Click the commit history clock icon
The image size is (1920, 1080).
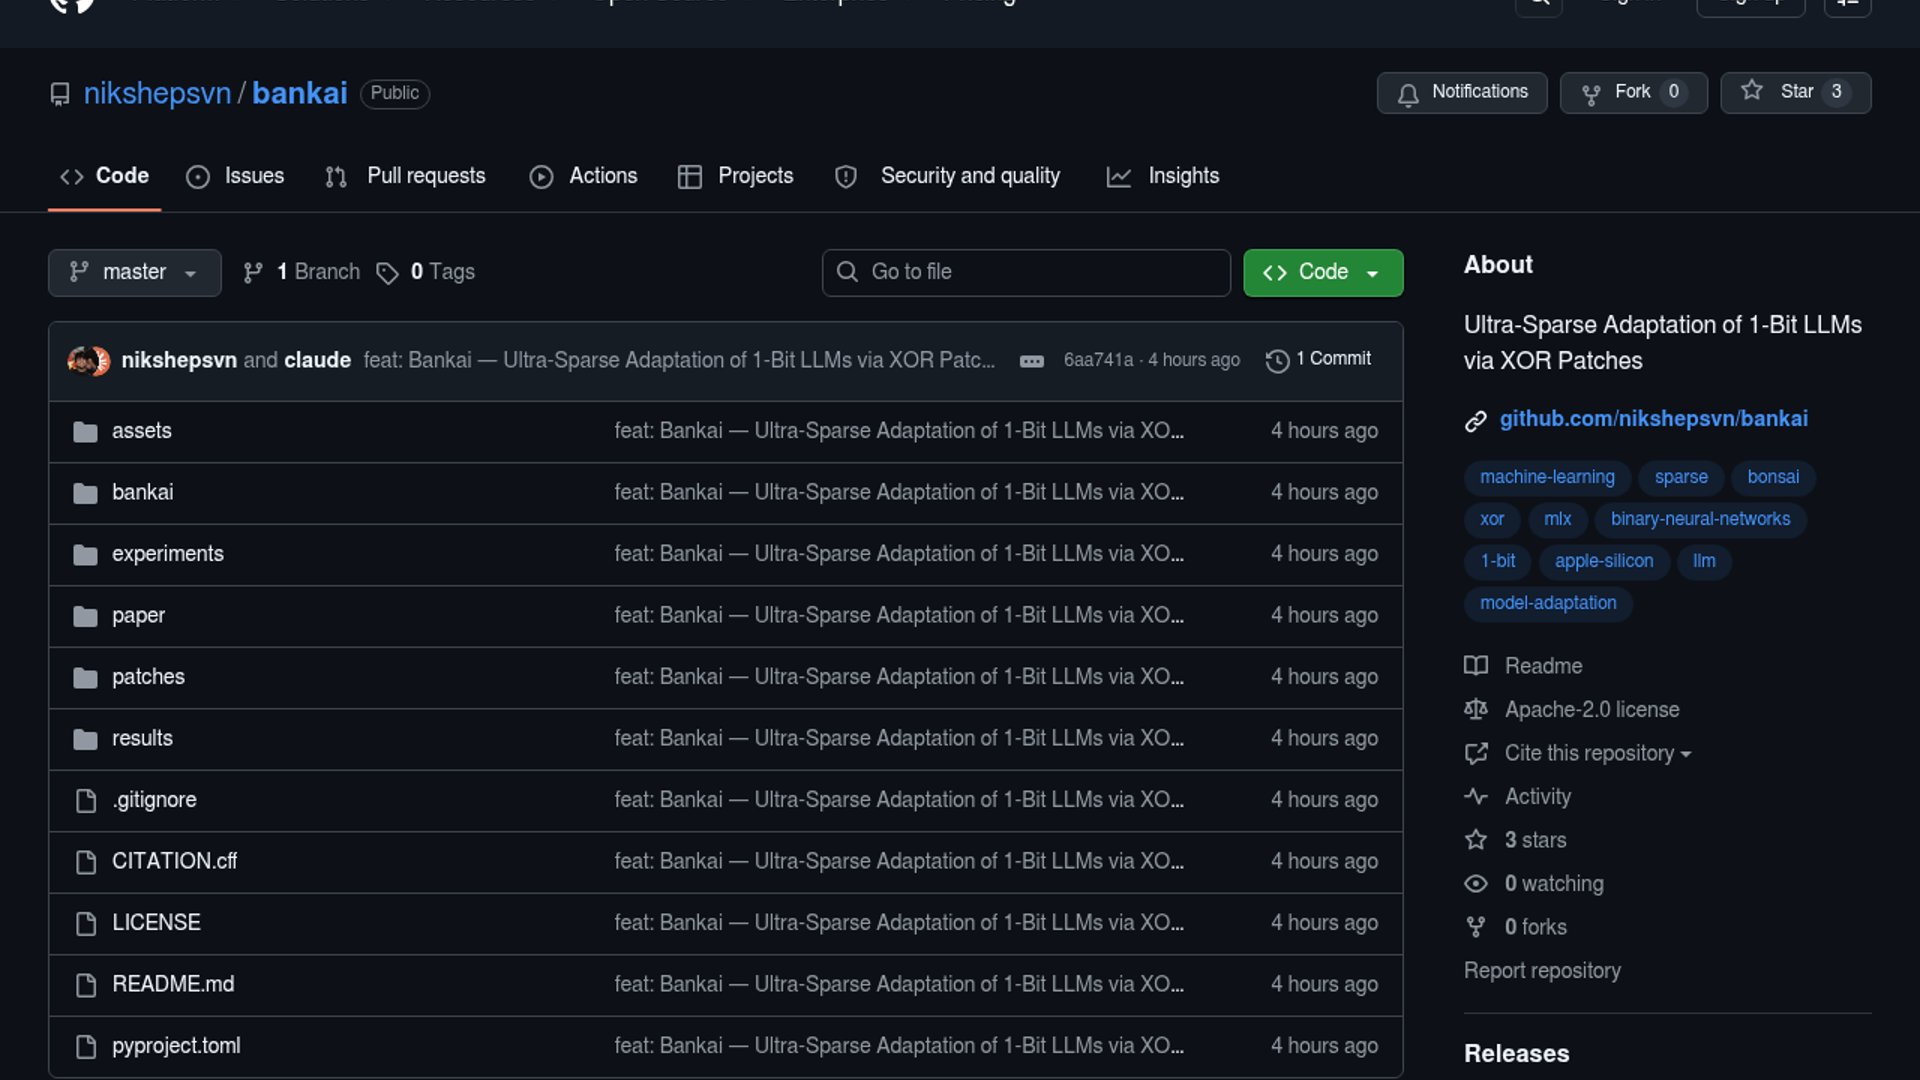(x=1277, y=361)
